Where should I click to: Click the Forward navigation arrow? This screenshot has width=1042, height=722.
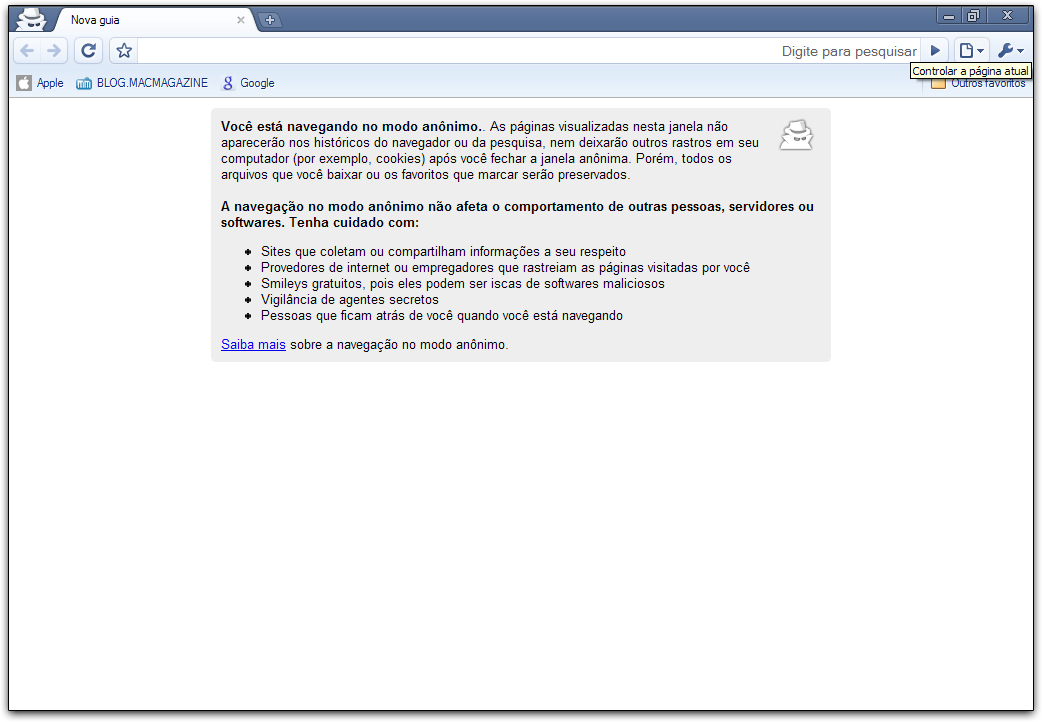point(54,51)
